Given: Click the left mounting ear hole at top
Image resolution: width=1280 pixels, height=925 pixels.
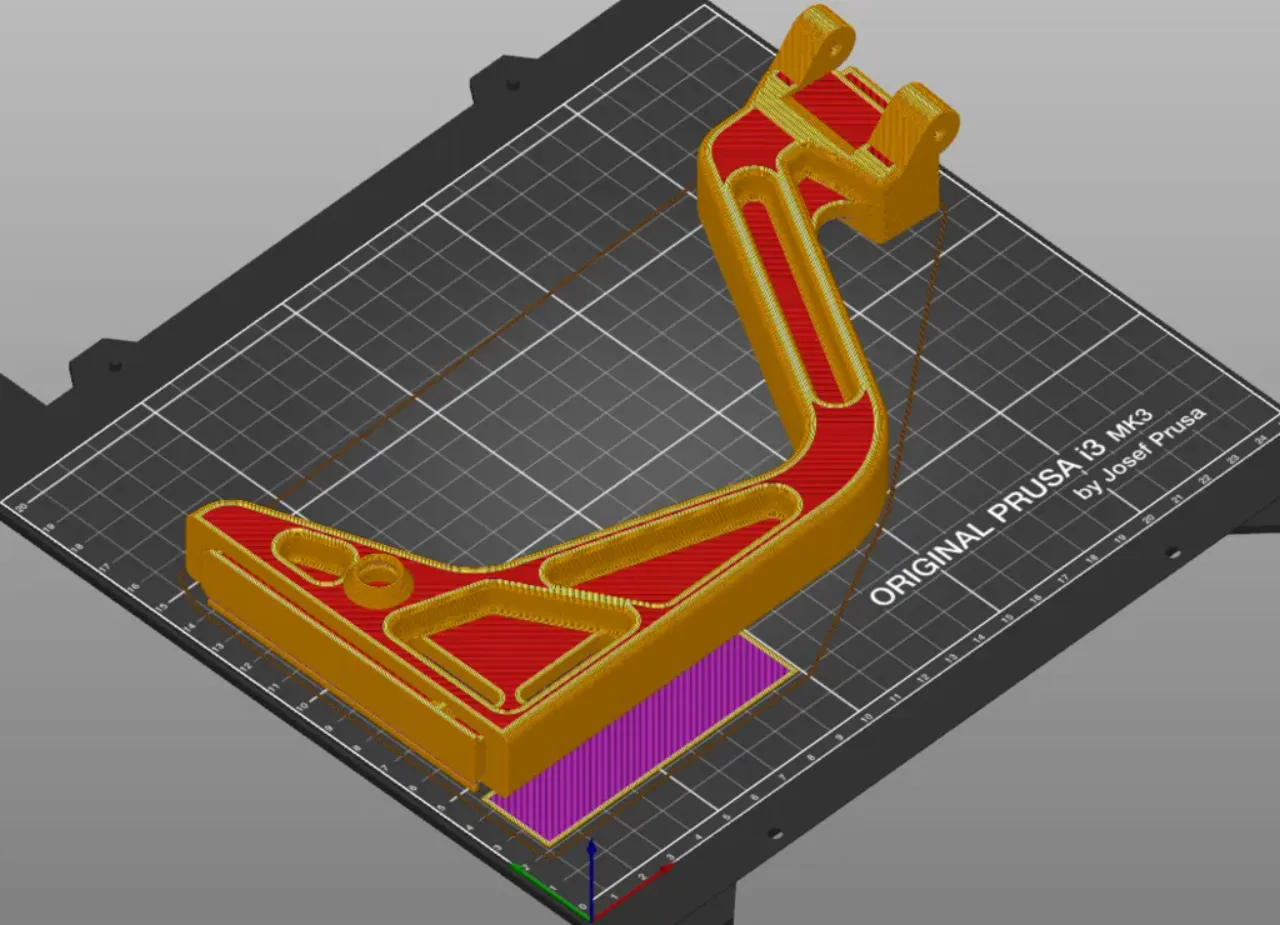Looking at the screenshot, I should pyautogui.click(x=831, y=44).
